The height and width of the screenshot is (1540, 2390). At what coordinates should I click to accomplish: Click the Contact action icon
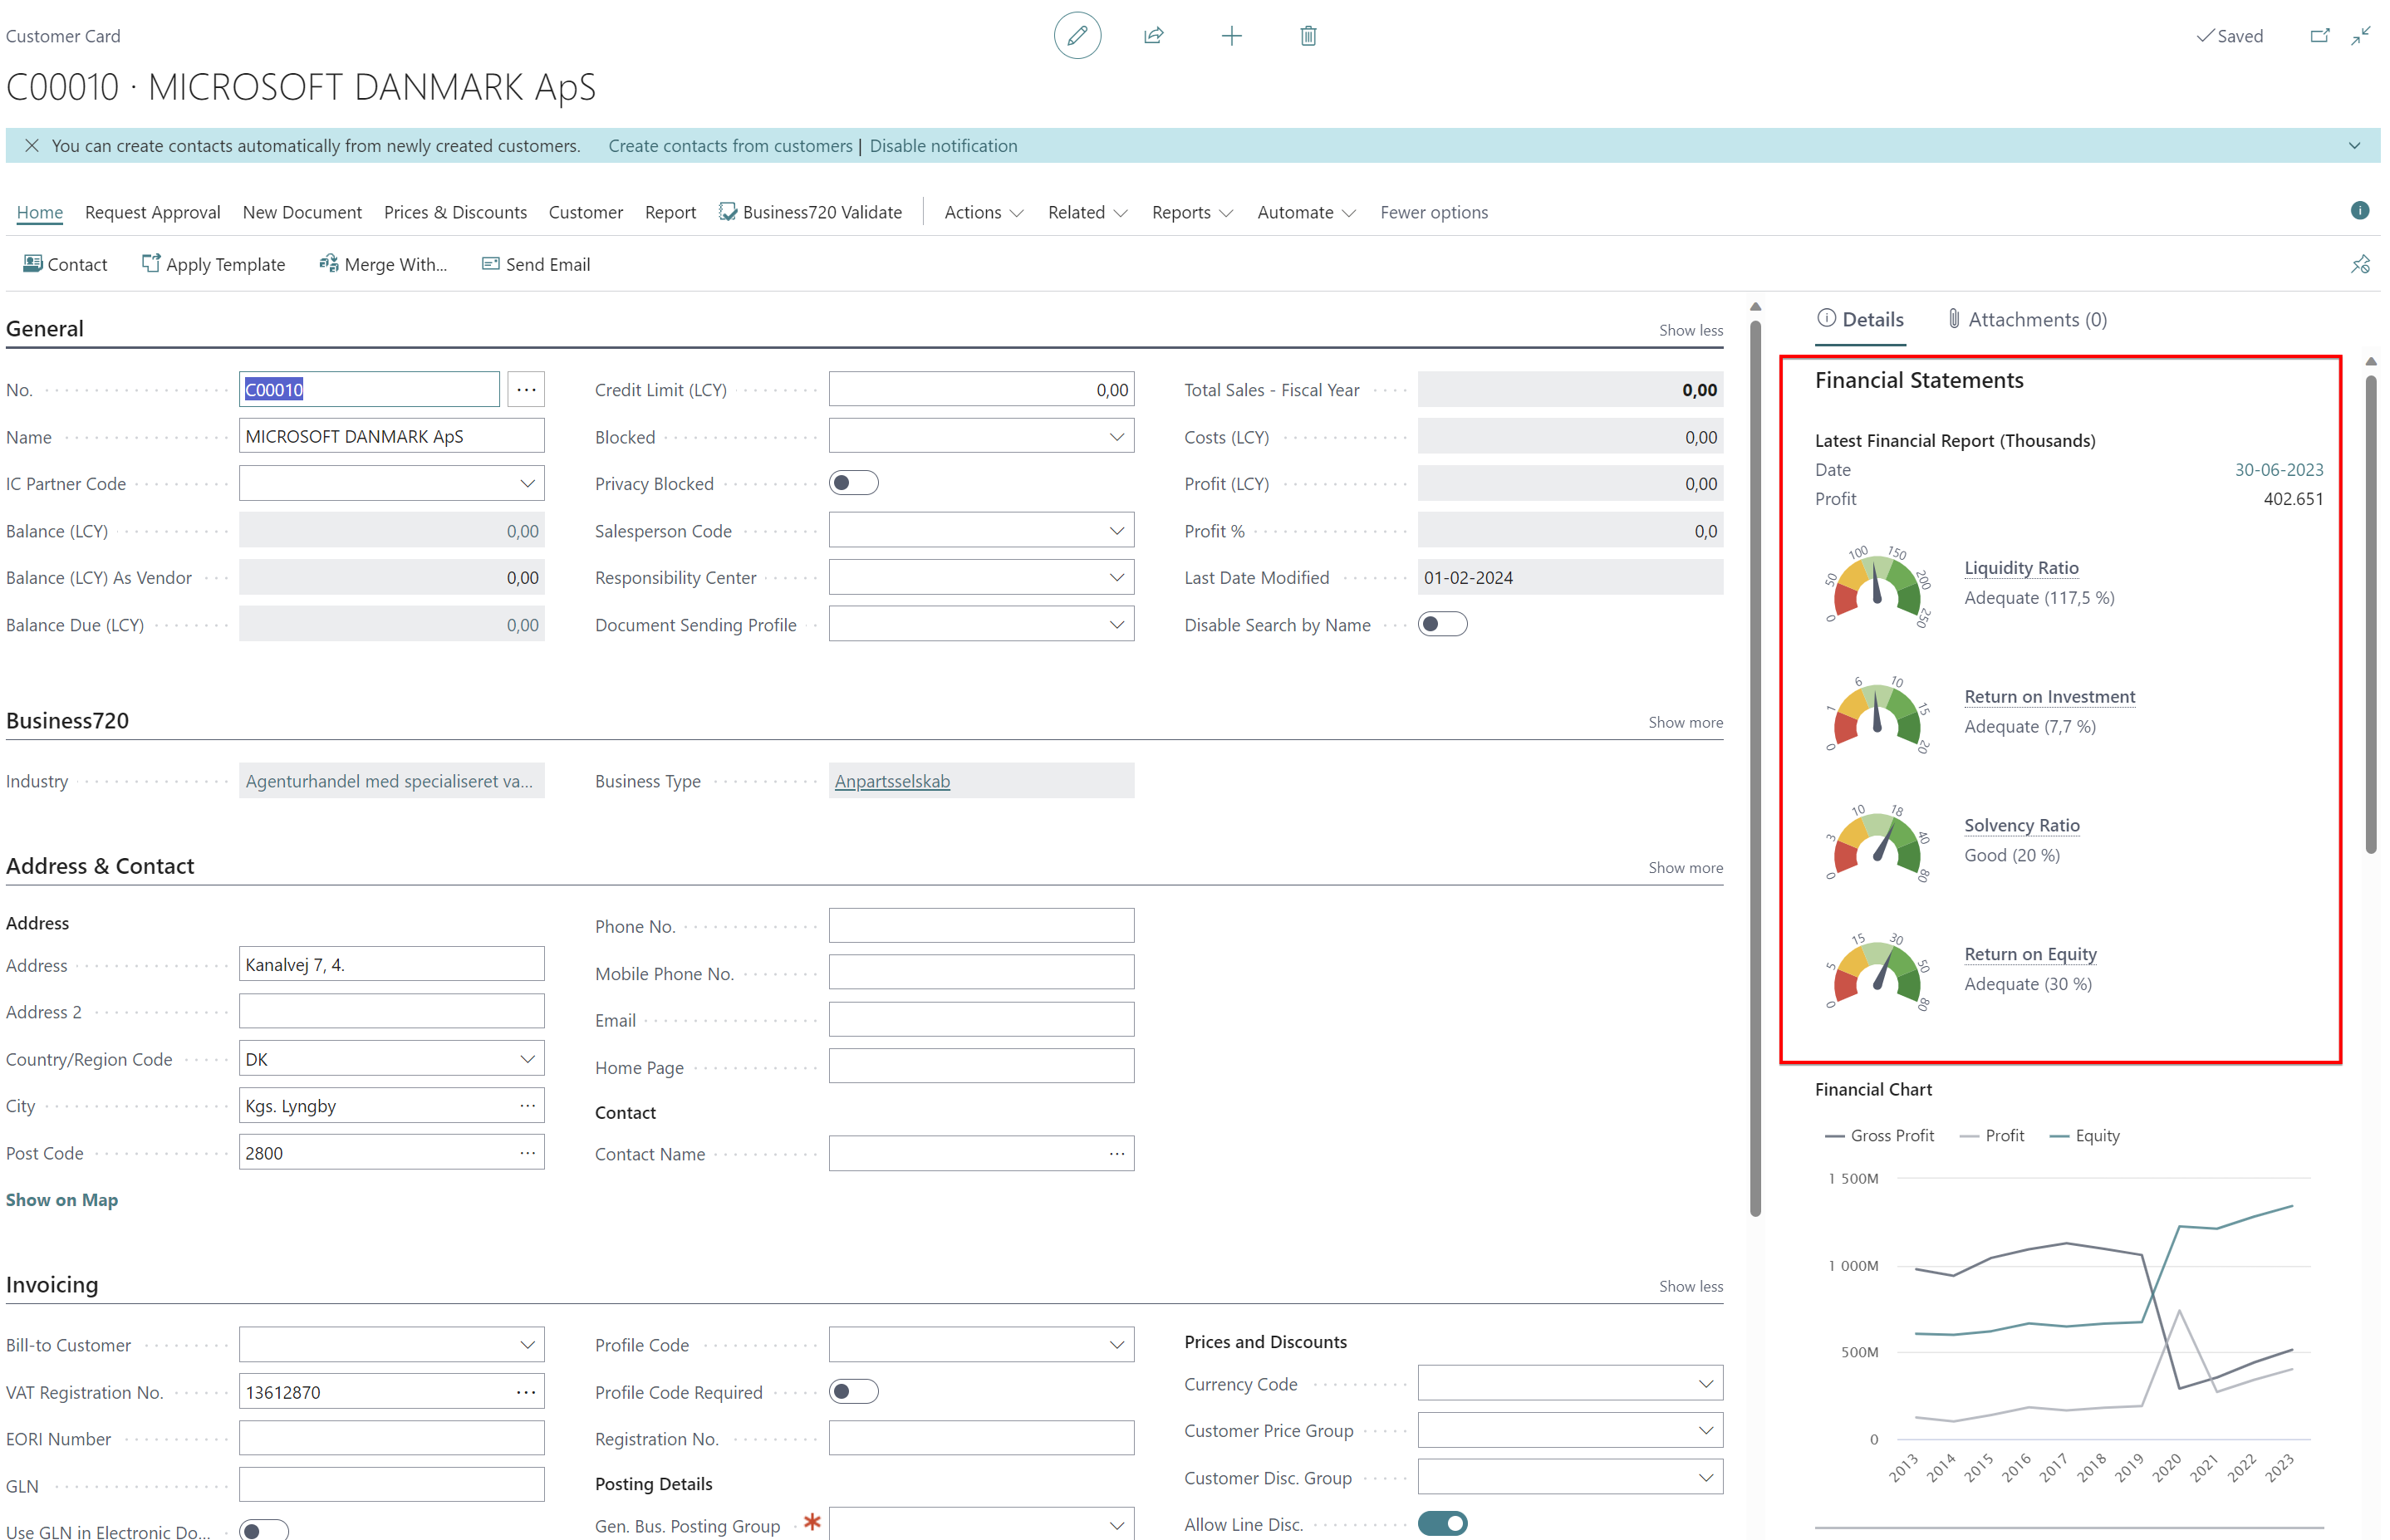coord(65,264)
